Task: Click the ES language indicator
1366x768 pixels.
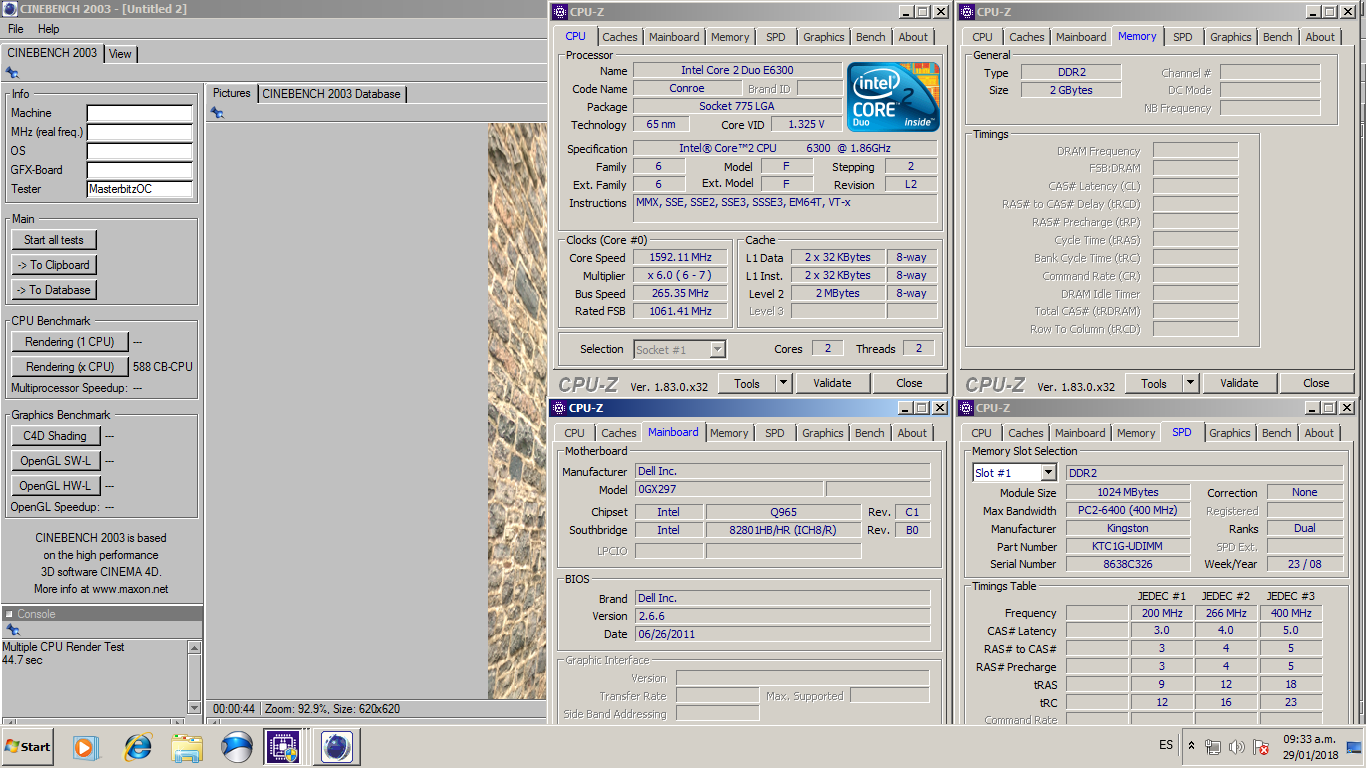Action: tap(1166, 746)
